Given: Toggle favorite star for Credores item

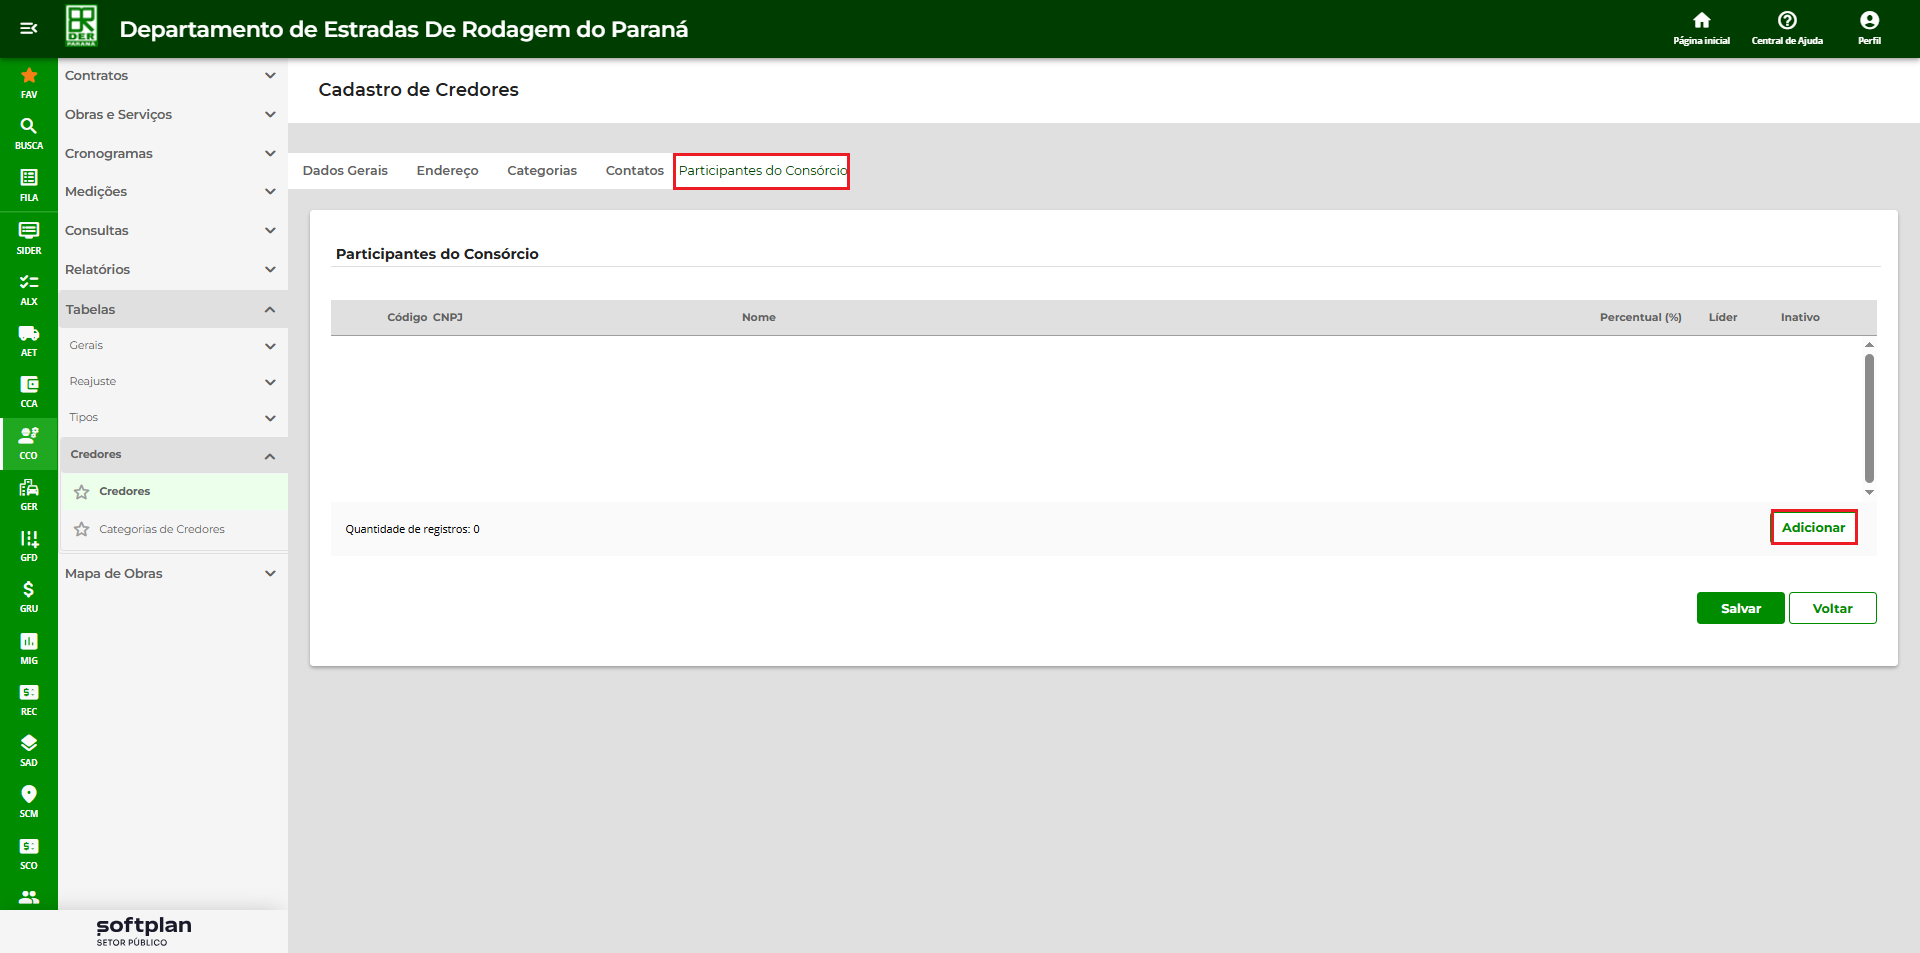Looking at the screenshot, I should pyautogui.click(x=82, y=492).
